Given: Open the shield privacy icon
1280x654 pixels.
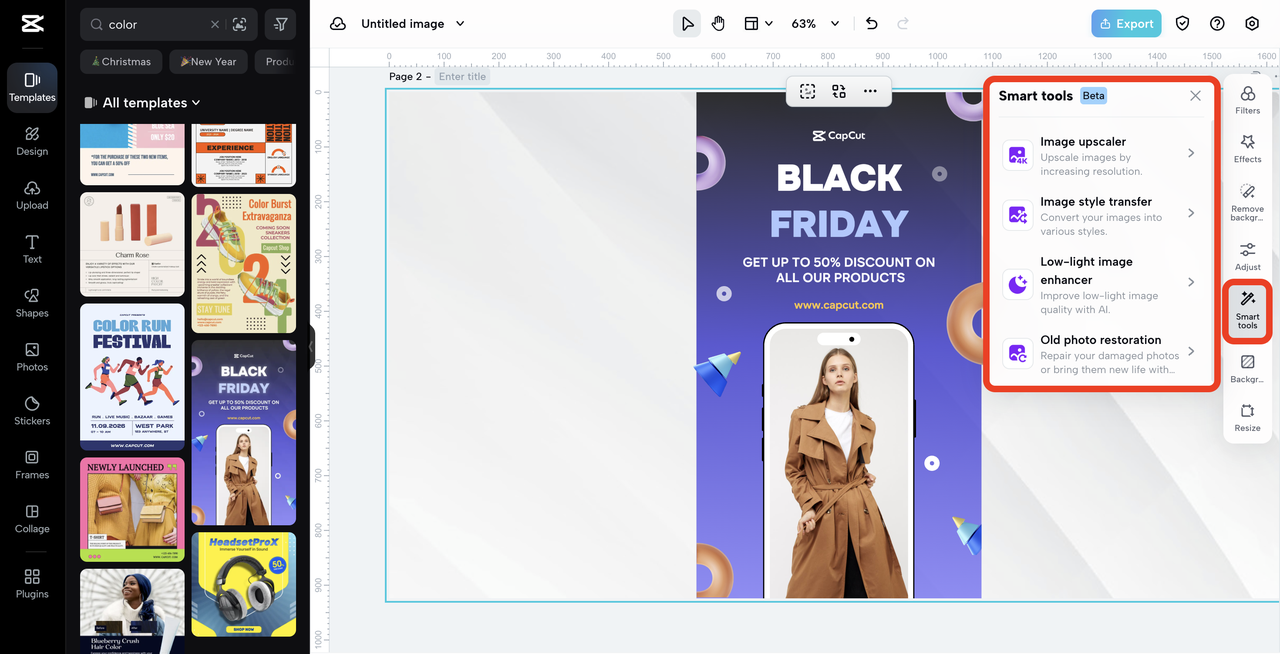Looking at the screenshot, I should 1182,24.
